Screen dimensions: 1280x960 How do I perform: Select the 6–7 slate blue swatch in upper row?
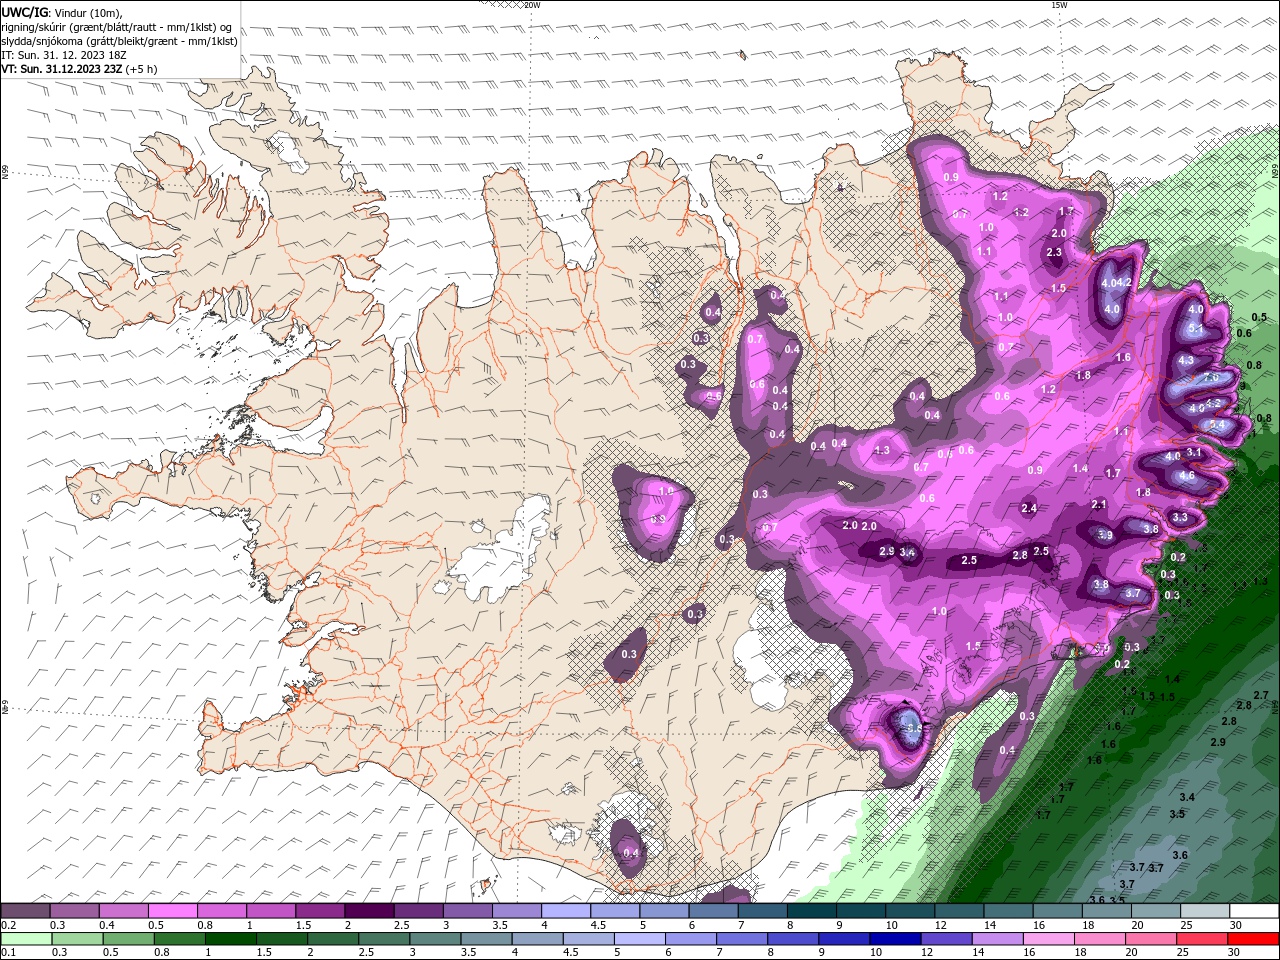click(713, 911)
